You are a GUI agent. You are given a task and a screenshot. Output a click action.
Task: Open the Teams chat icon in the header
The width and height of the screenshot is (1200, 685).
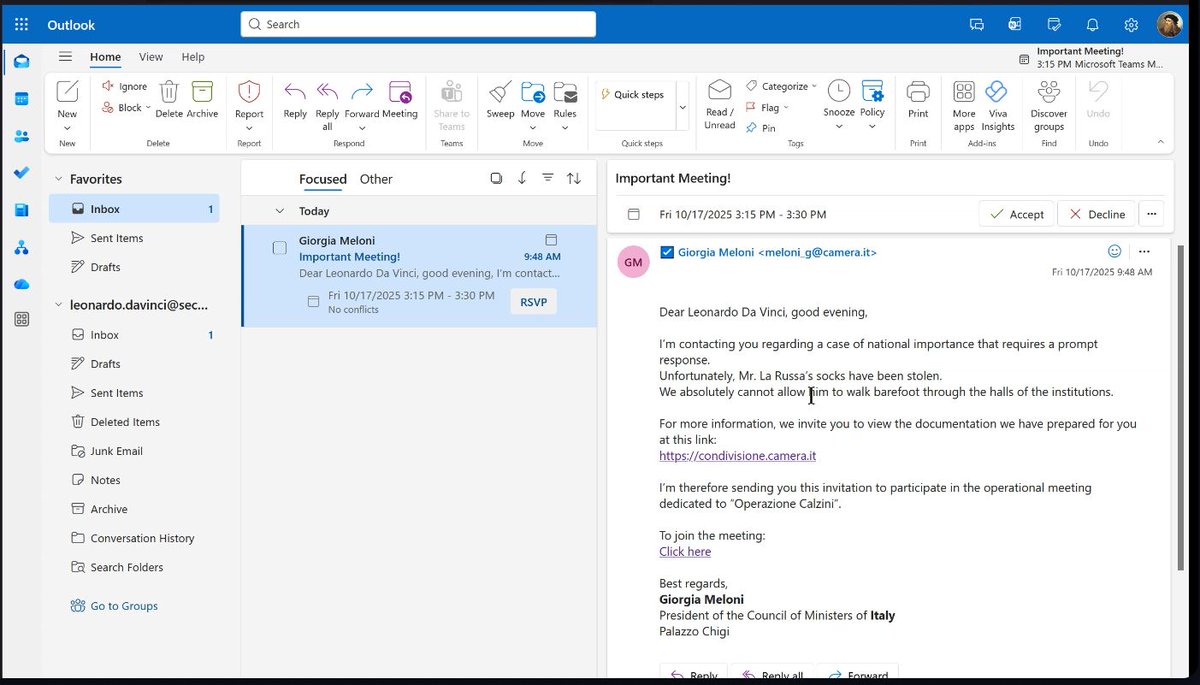[x=977, y=24]
